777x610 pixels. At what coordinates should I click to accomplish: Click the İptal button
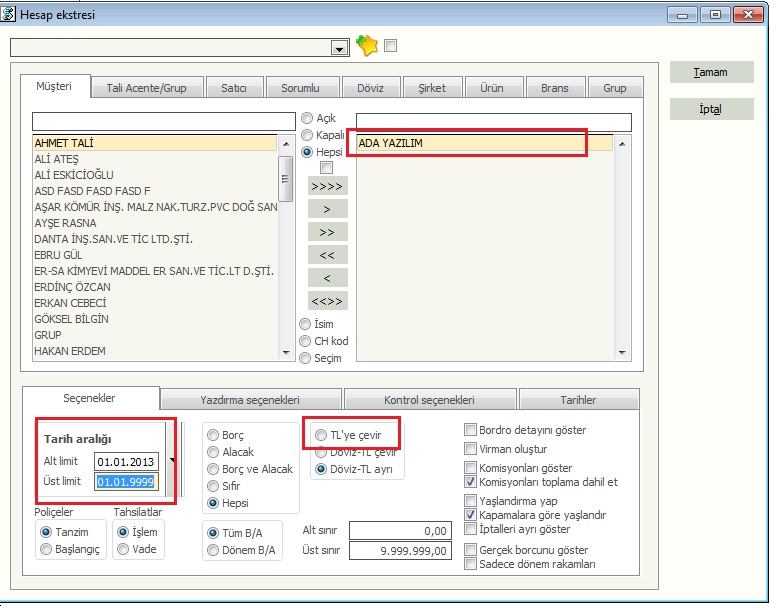pyautogui.click(x=711, y=109)
